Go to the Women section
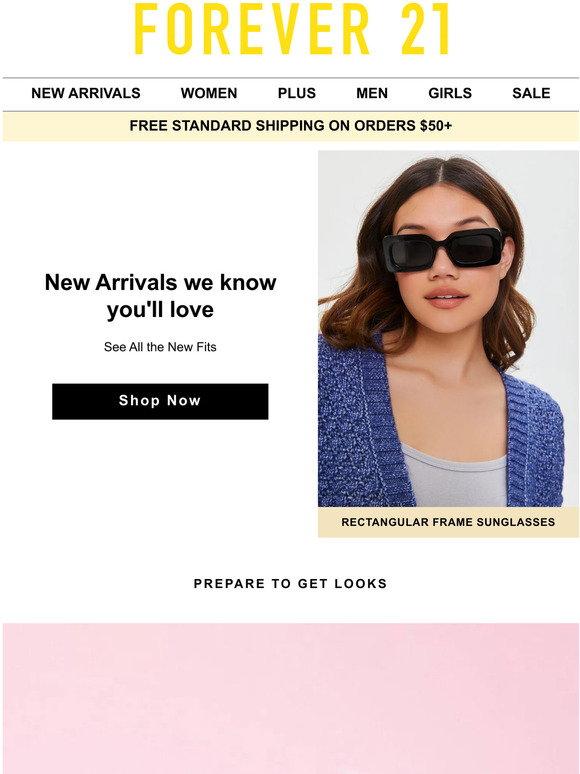The image size is (580, 774). click(x=209, y=93)
